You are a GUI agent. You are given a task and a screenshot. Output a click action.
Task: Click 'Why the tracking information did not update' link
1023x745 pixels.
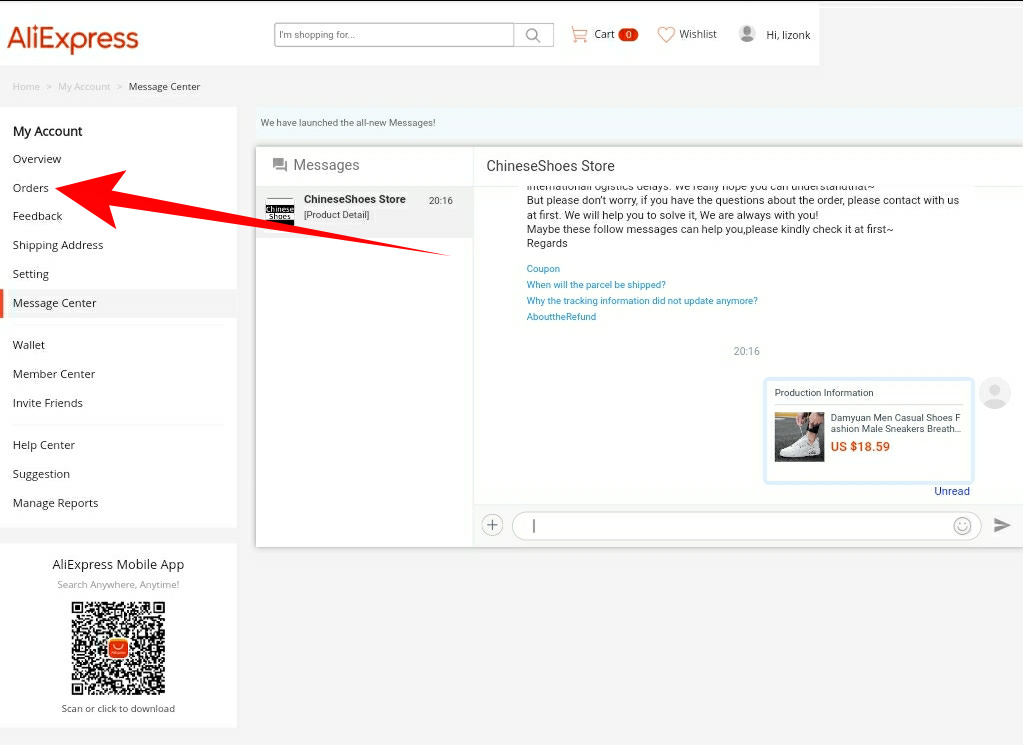[x=643, y=301]
